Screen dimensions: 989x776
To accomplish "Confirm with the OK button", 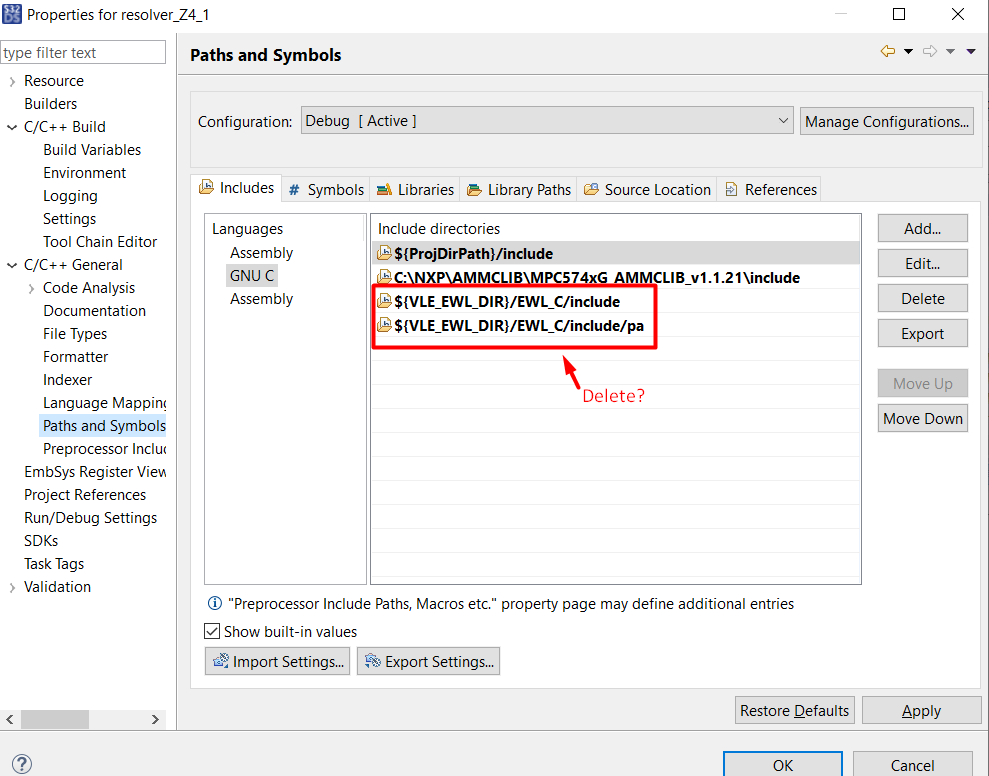I will [783, 765].
